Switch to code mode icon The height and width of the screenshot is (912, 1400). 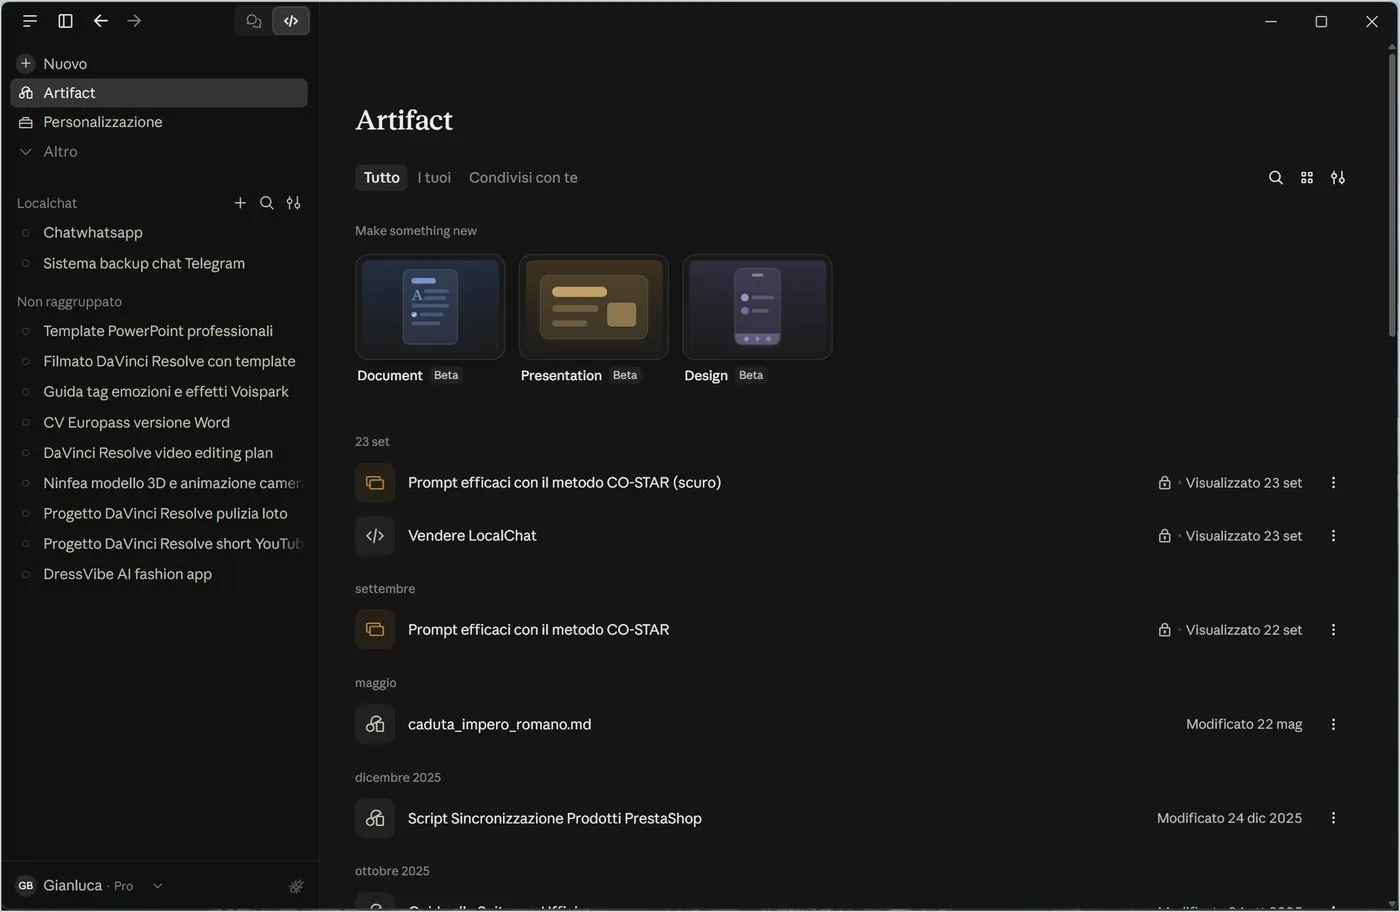pos(291,21)
